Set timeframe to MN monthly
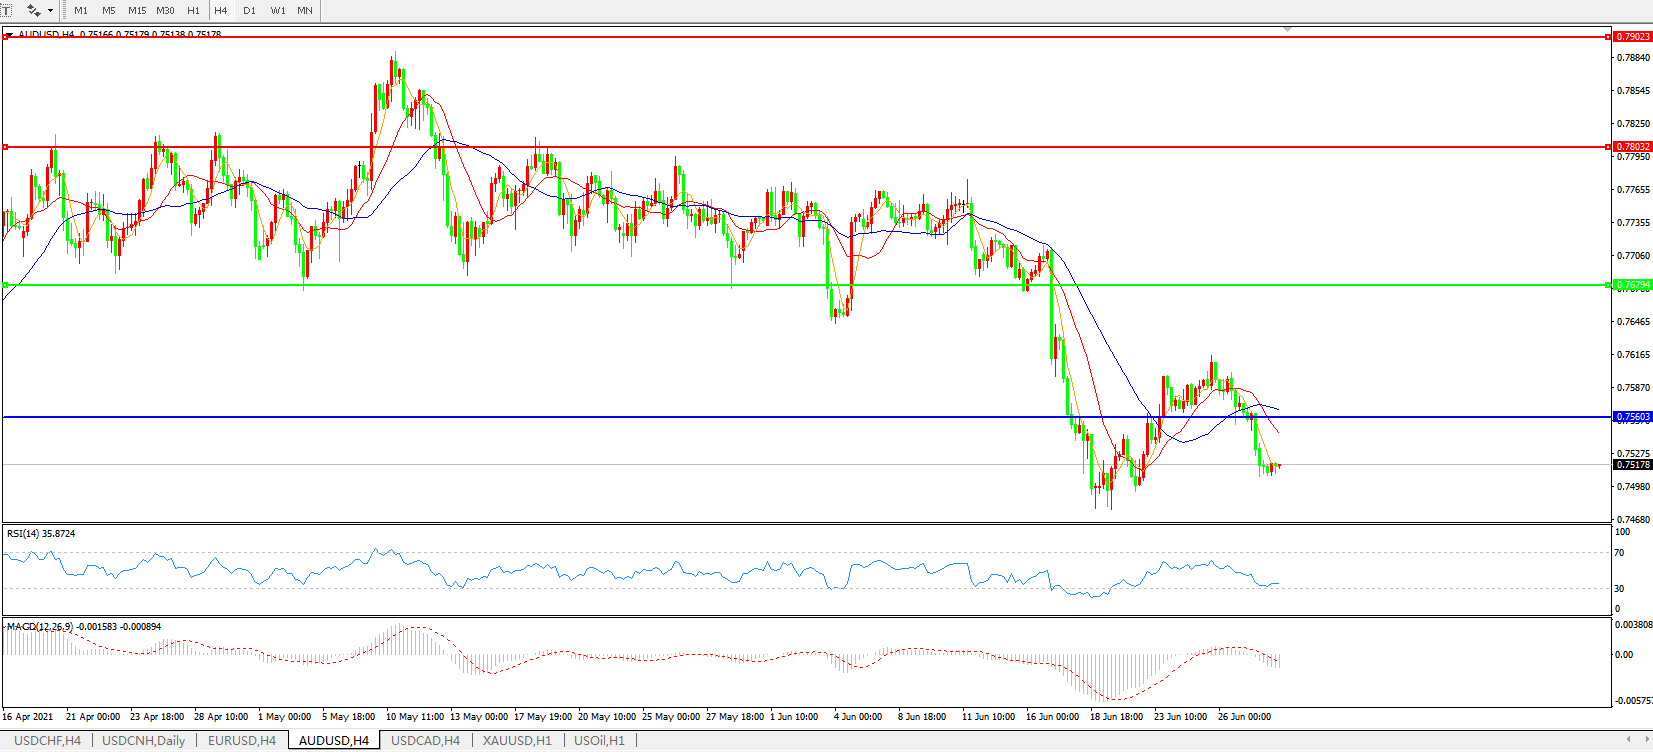The height and width of the screenshot is (752, 1653). [x=305, y=11]
